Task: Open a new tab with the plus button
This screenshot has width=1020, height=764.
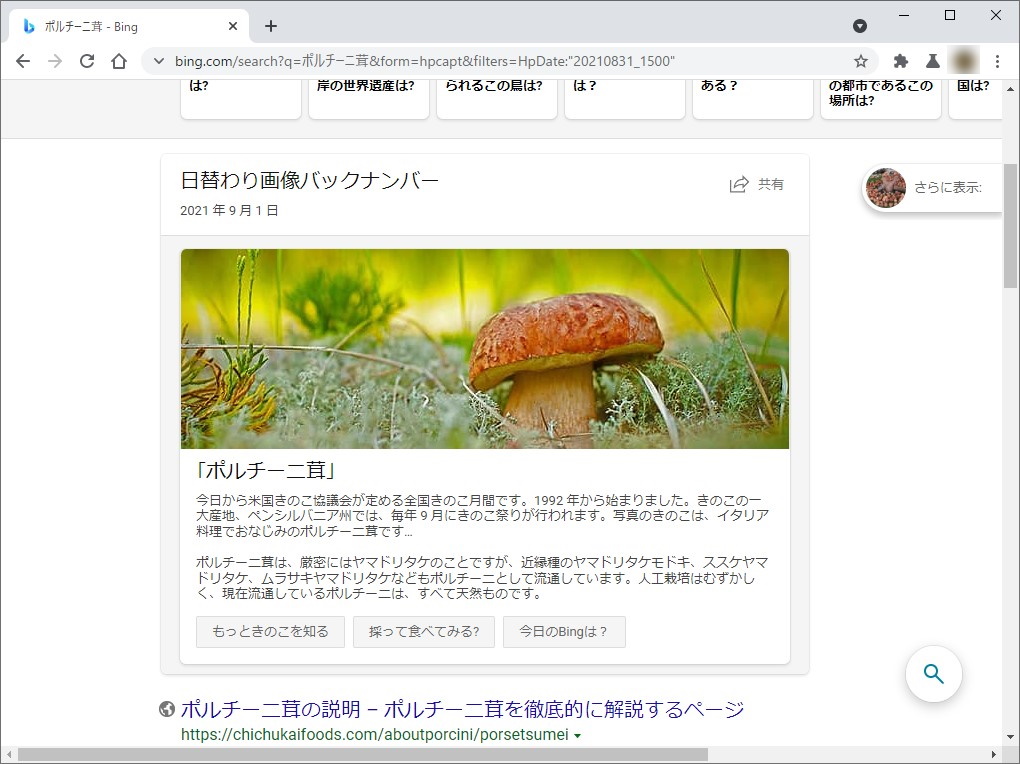Action: coord(271,25)
